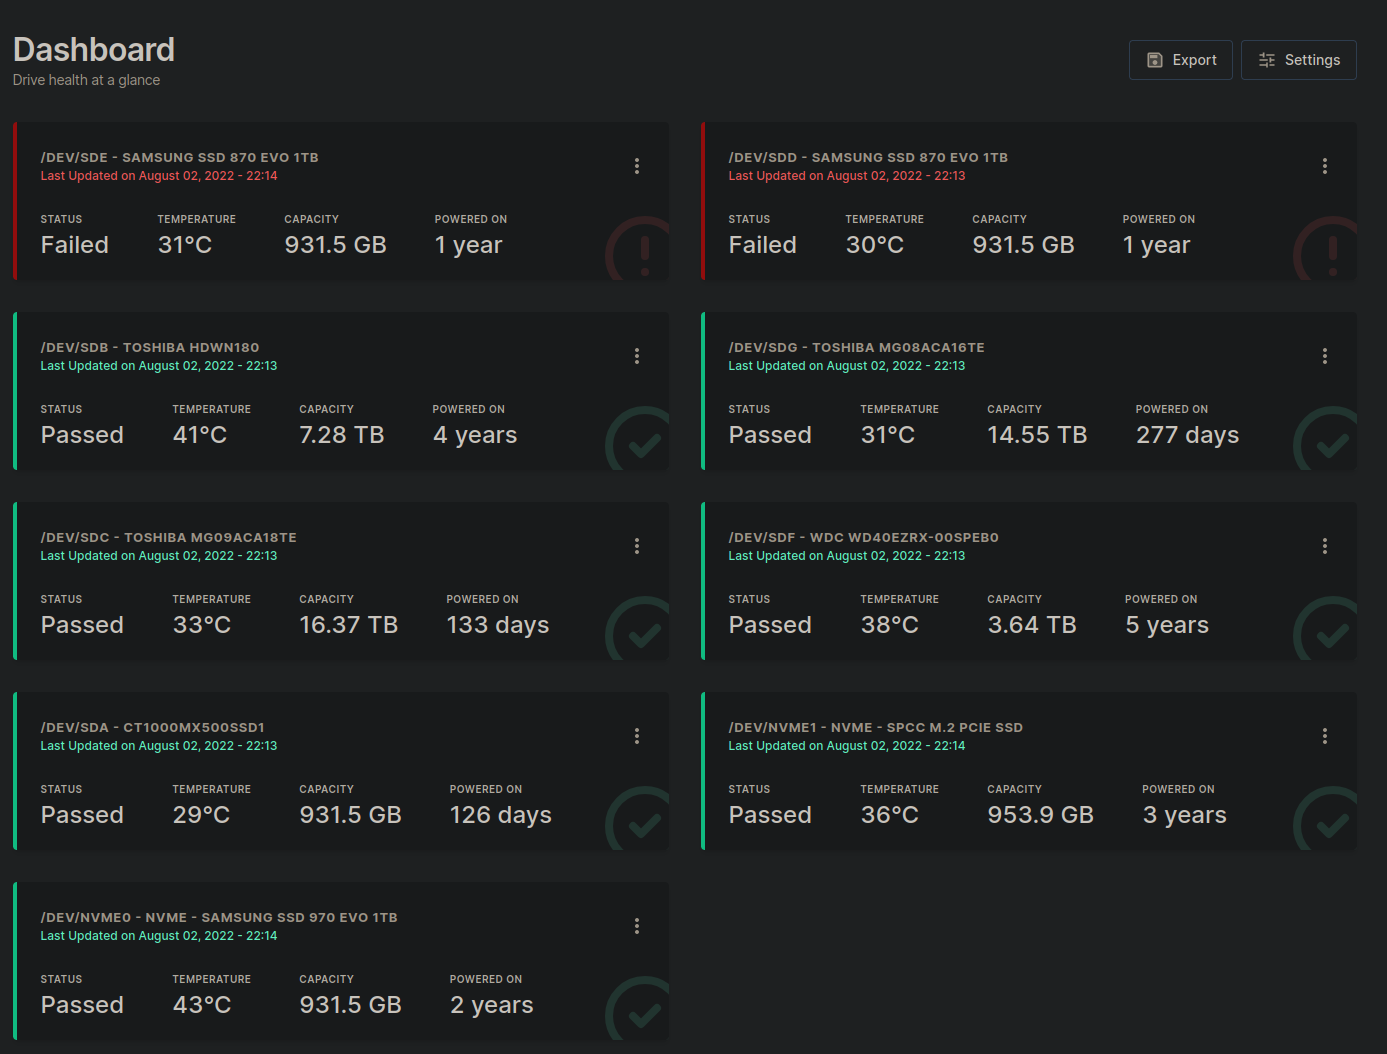The width and height of the screenshot is (1387, 1054).
Task: Click the /dev/sde last updated timestamp
Action: pos(159,176)
